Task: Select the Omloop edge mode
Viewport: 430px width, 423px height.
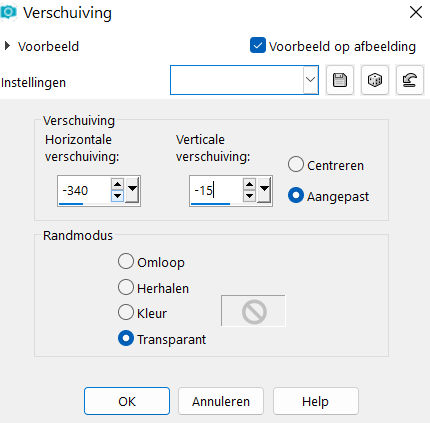Action: click(x=126, y=261)
